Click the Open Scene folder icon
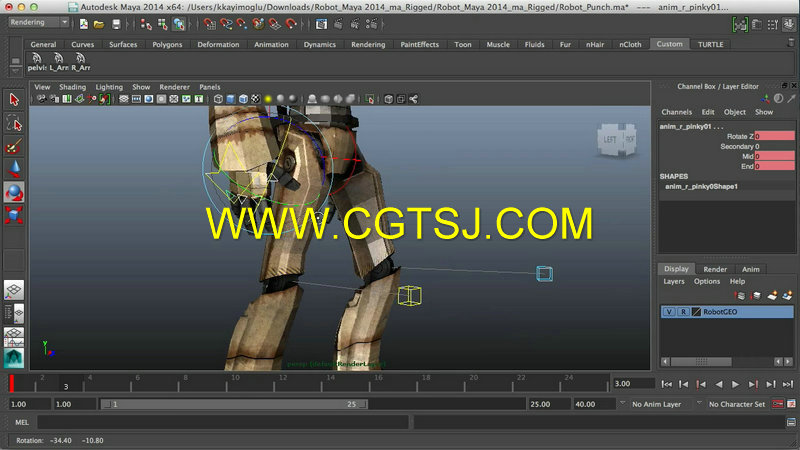 (99, 24)
